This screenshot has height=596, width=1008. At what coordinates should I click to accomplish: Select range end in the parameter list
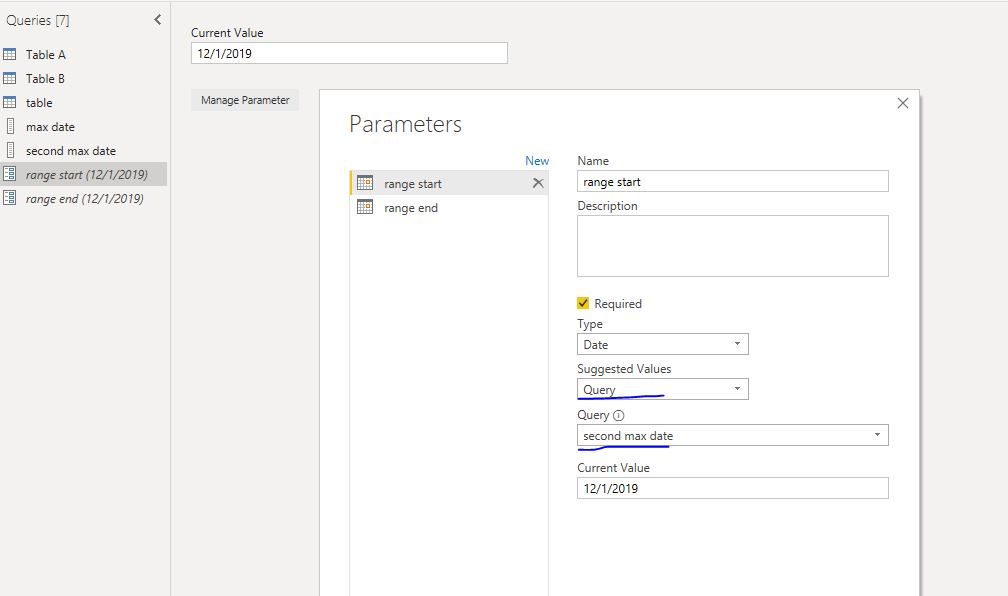pos(449,208)
